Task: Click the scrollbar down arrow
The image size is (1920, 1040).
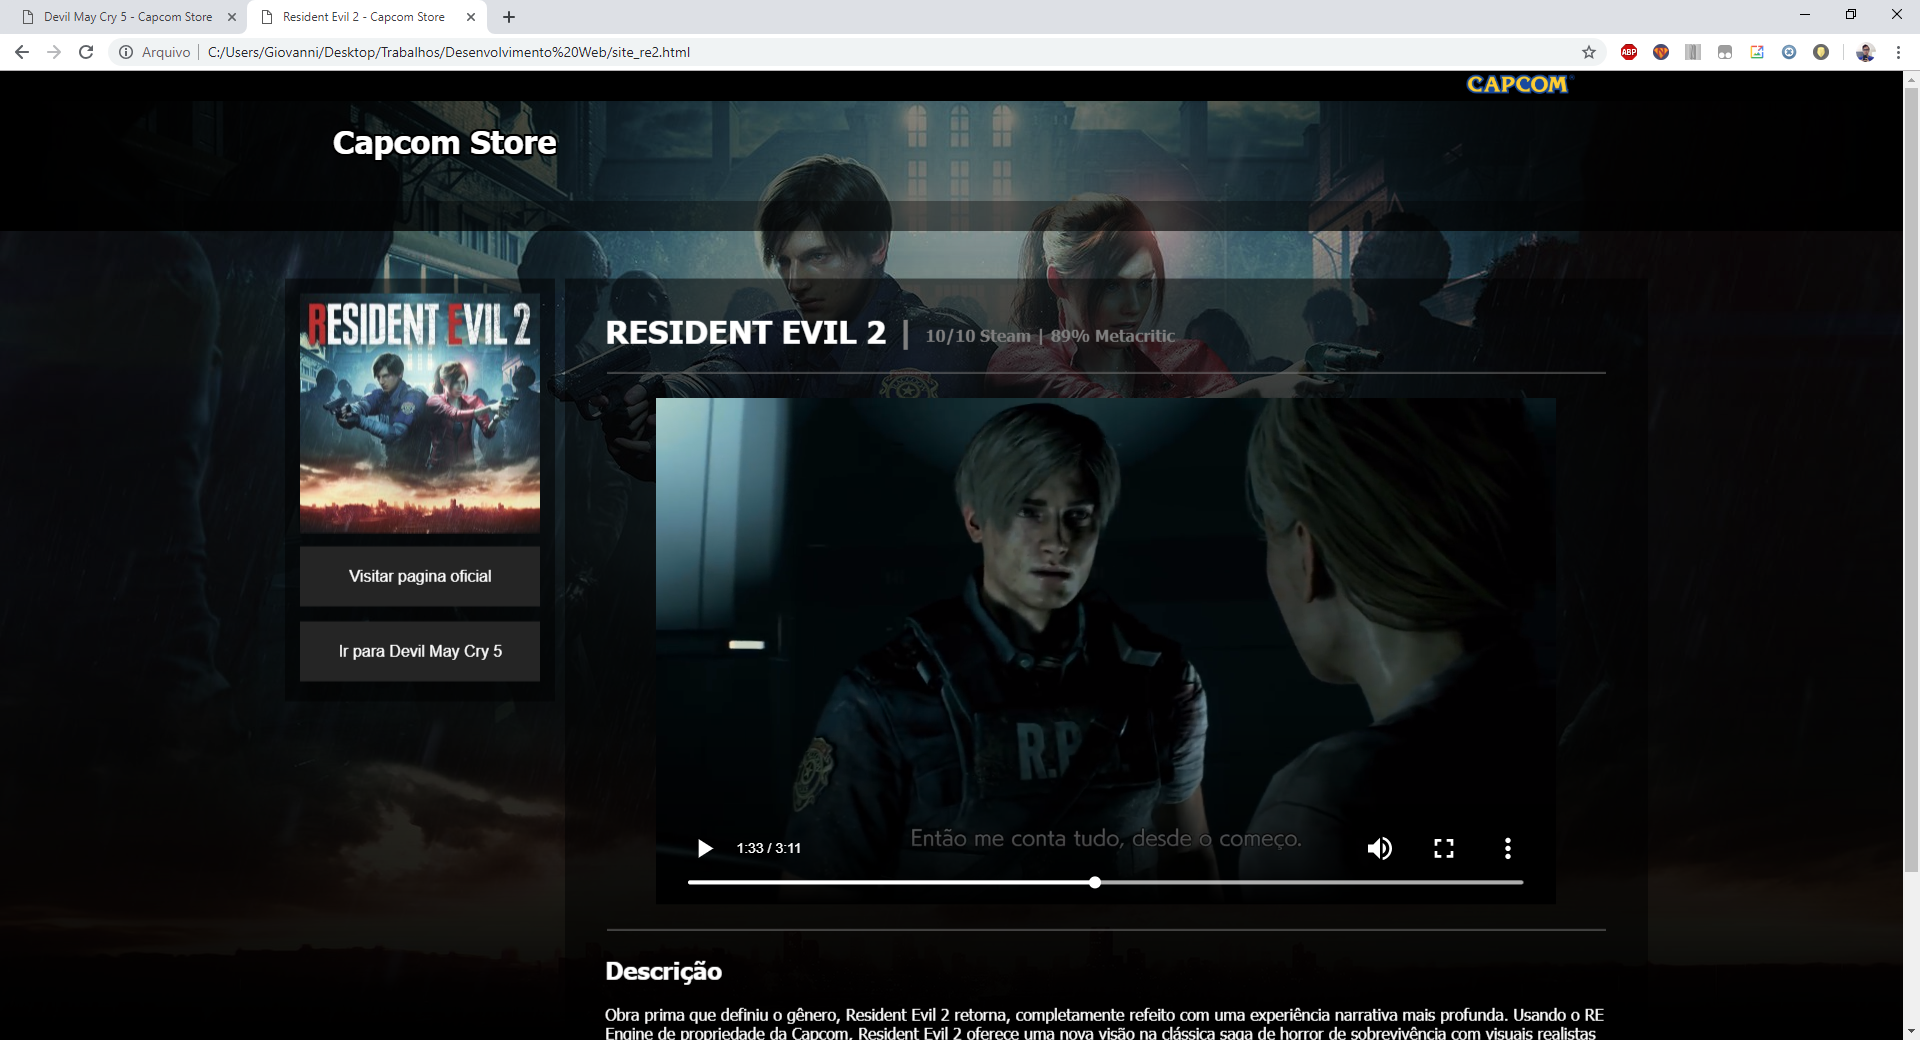Action: click(1911, 1031)
